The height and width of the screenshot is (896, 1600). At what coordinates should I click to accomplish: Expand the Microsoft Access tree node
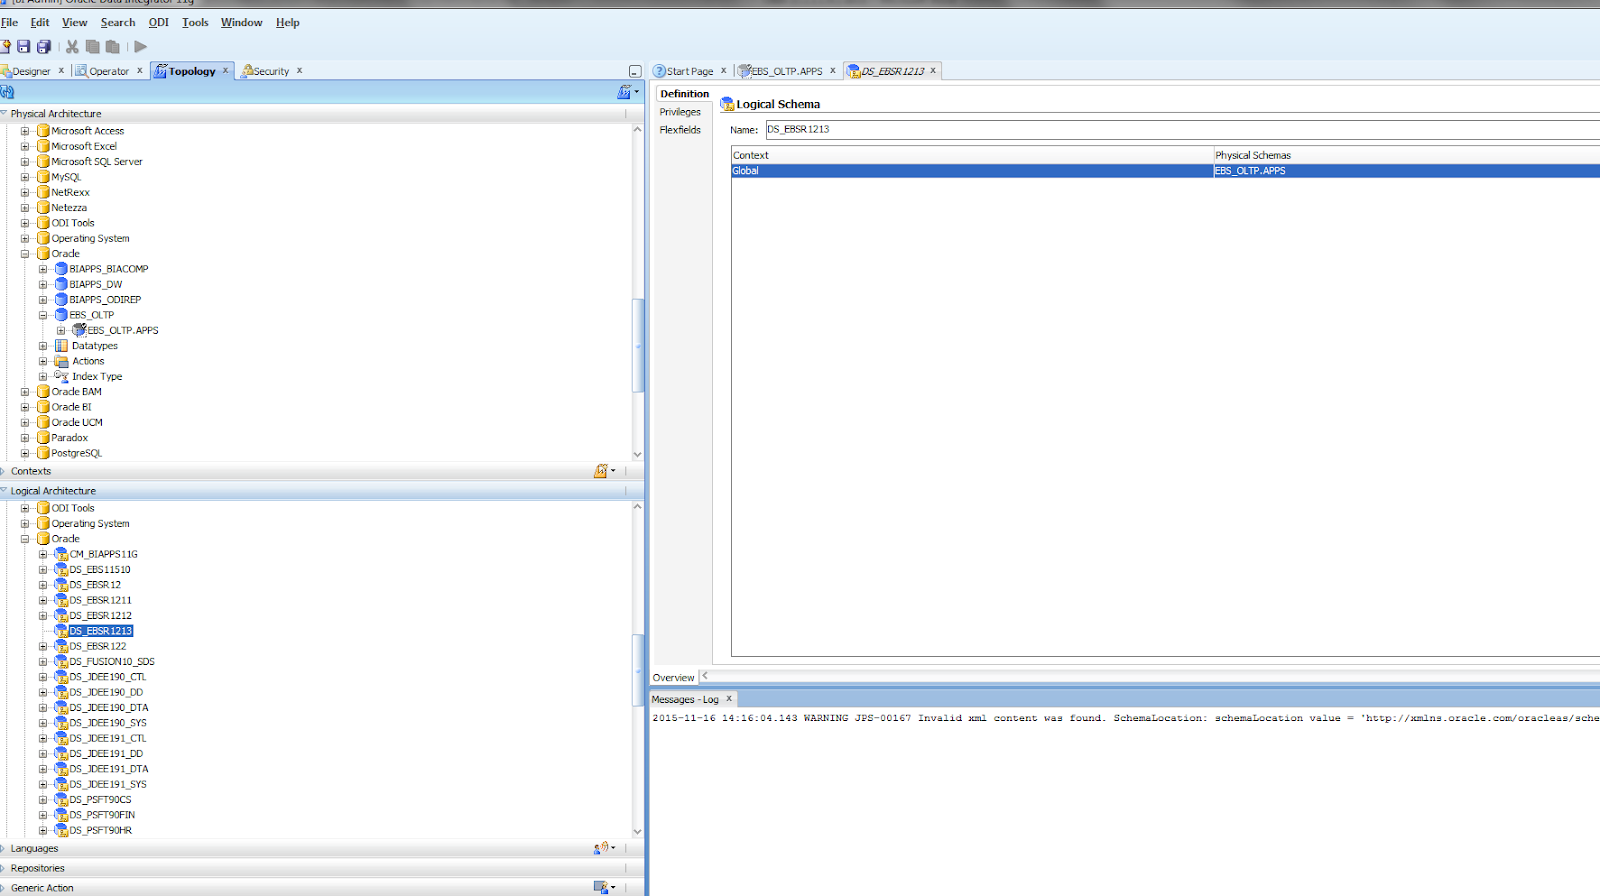pos(25,131)
